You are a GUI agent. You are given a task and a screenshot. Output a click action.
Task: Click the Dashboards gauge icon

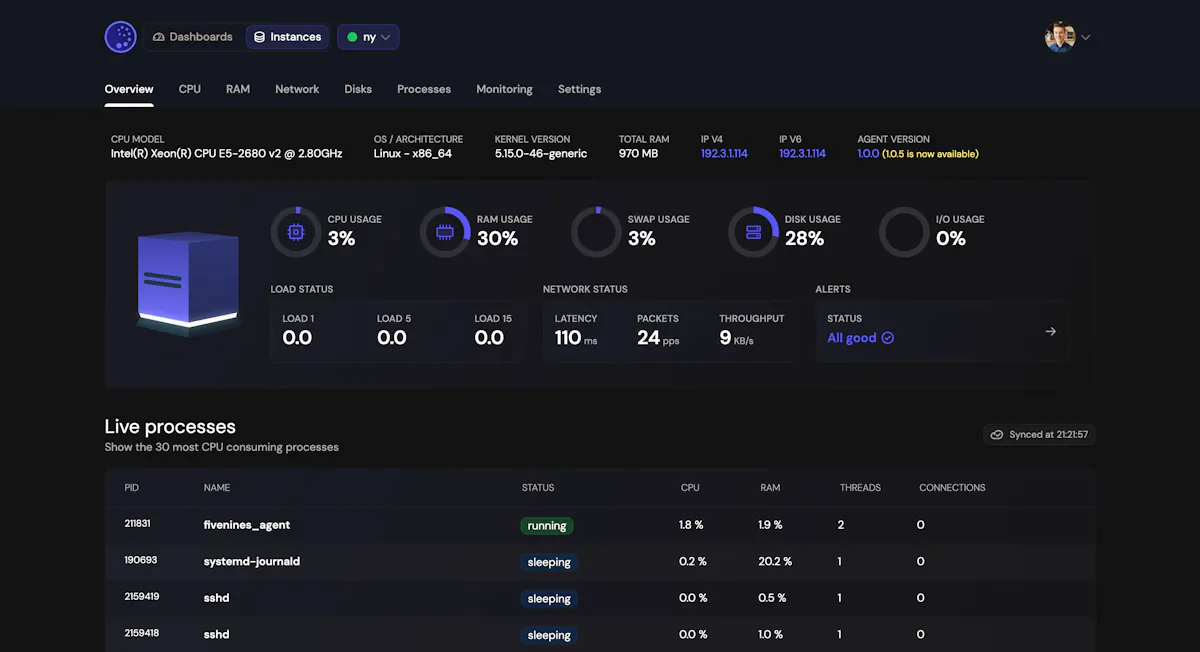coord(158,37)
